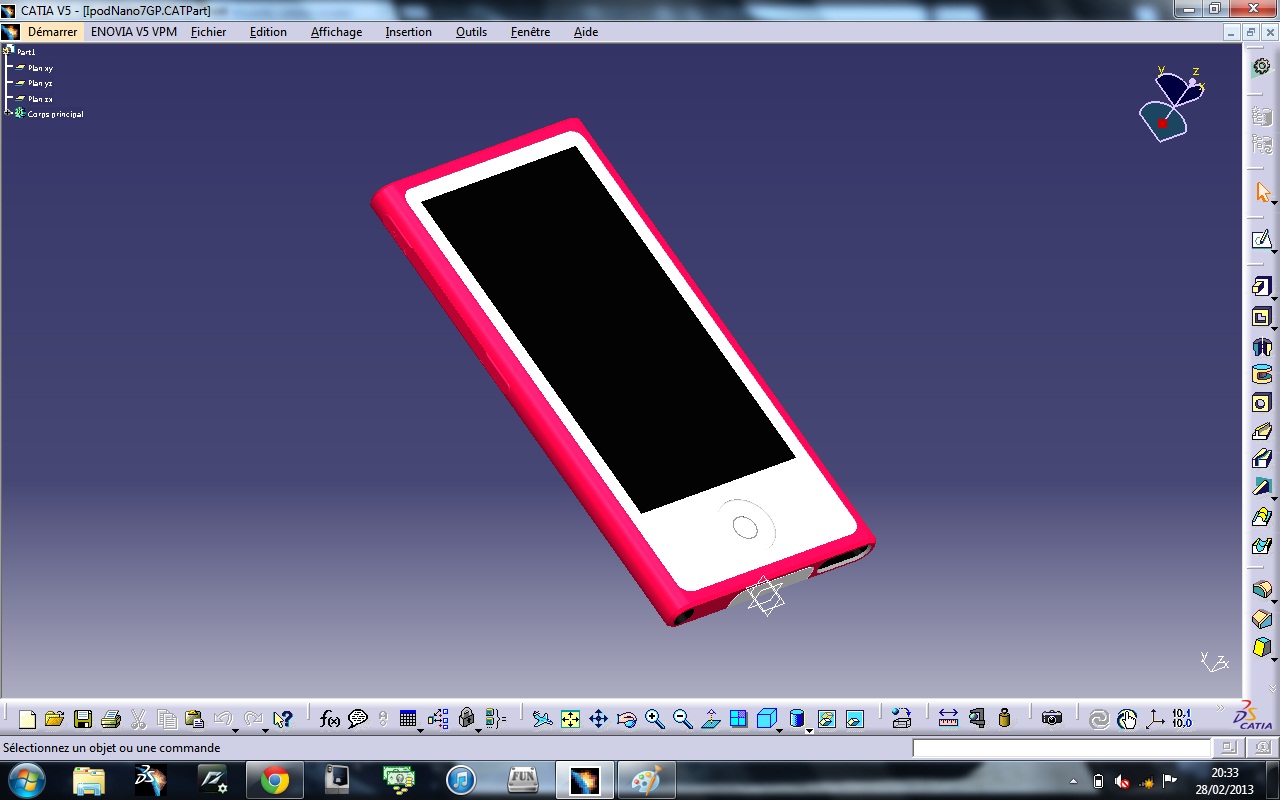
Task: Click the 3D compass in the corner
Action: pyautogui.click(x=1171, y=103)
